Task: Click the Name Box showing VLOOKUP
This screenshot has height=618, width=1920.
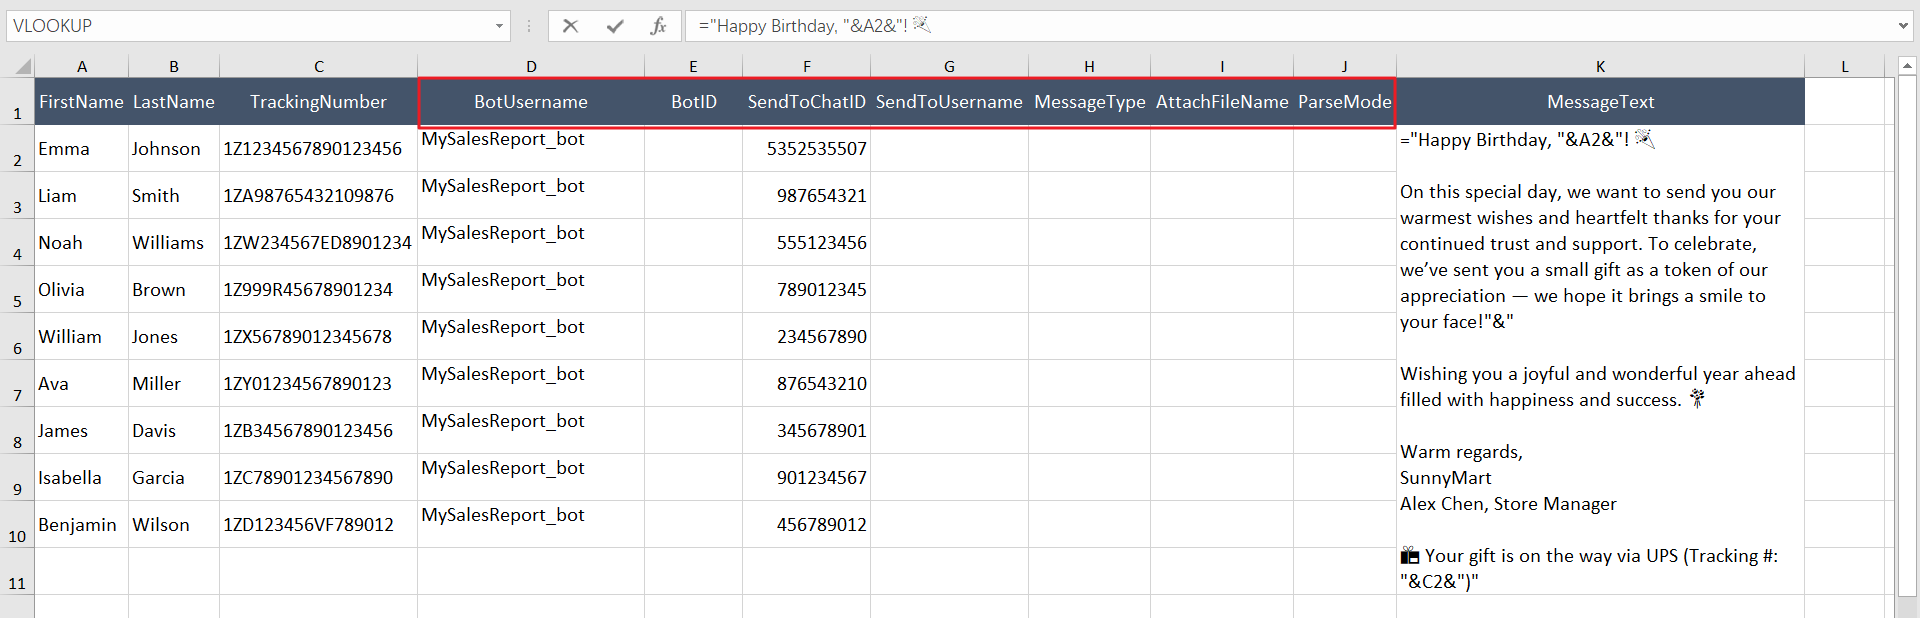Action: pos(250,26)
